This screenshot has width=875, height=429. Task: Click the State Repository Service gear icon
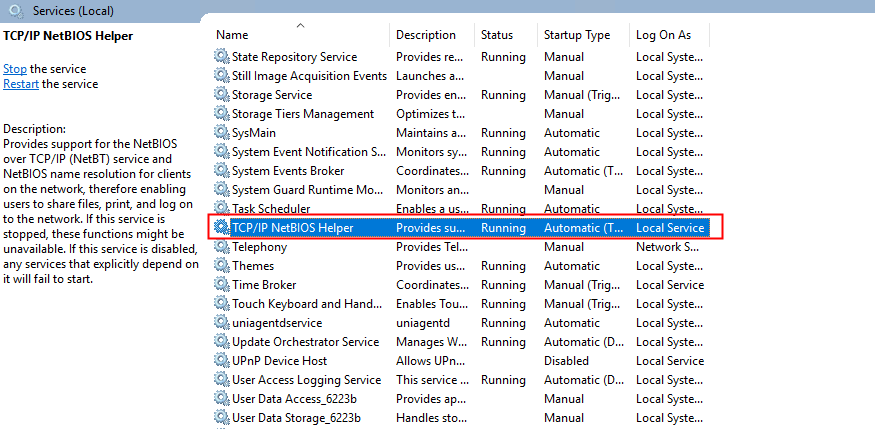point(222,56)
